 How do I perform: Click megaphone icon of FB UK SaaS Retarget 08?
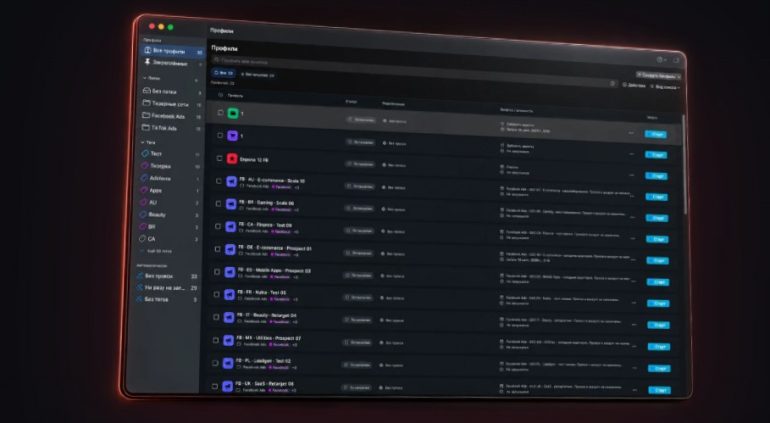[x=227, y=387]
